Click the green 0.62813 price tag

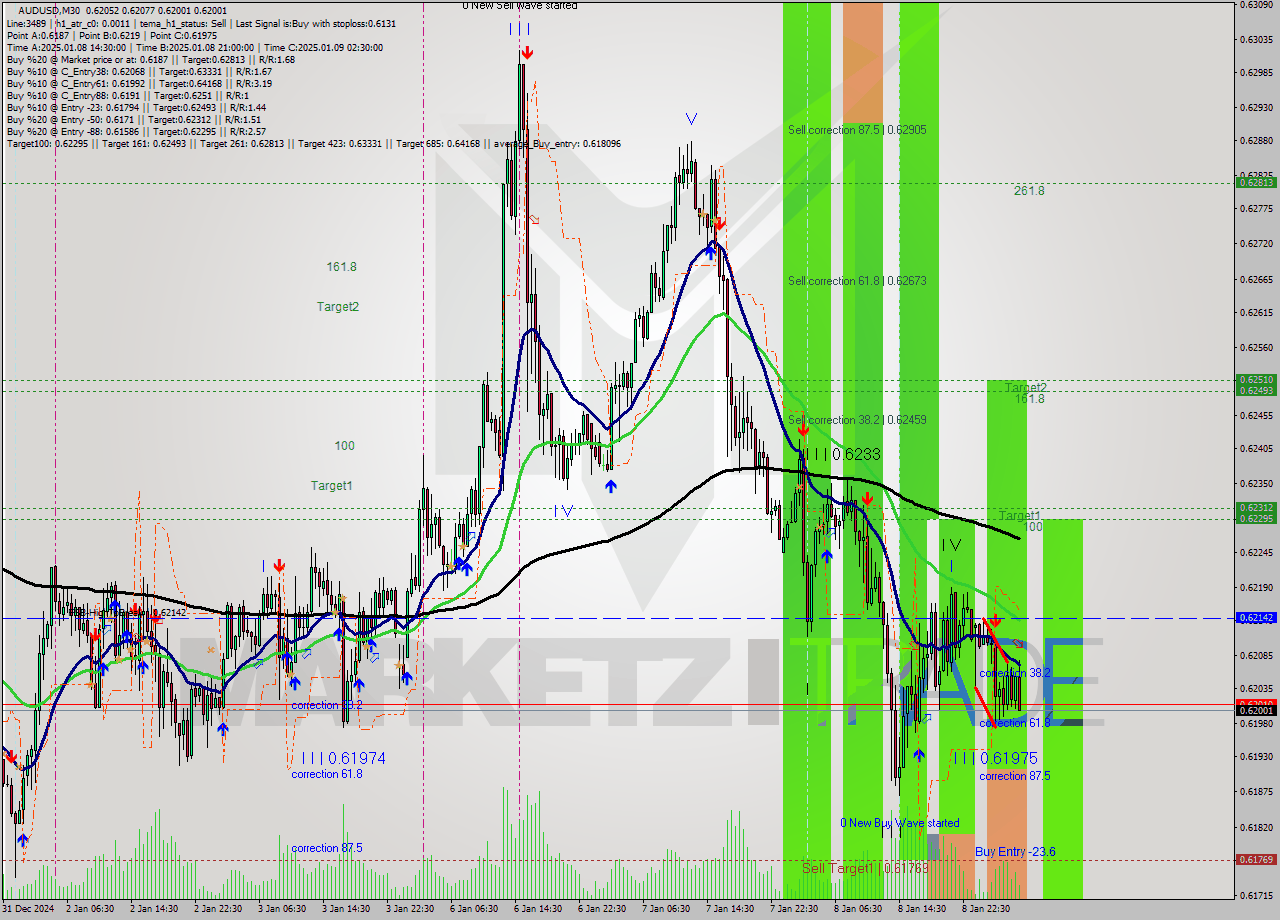coord(1256,183)
